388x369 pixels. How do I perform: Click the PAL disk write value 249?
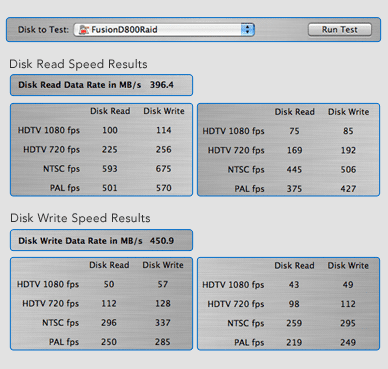coord(348,342)
